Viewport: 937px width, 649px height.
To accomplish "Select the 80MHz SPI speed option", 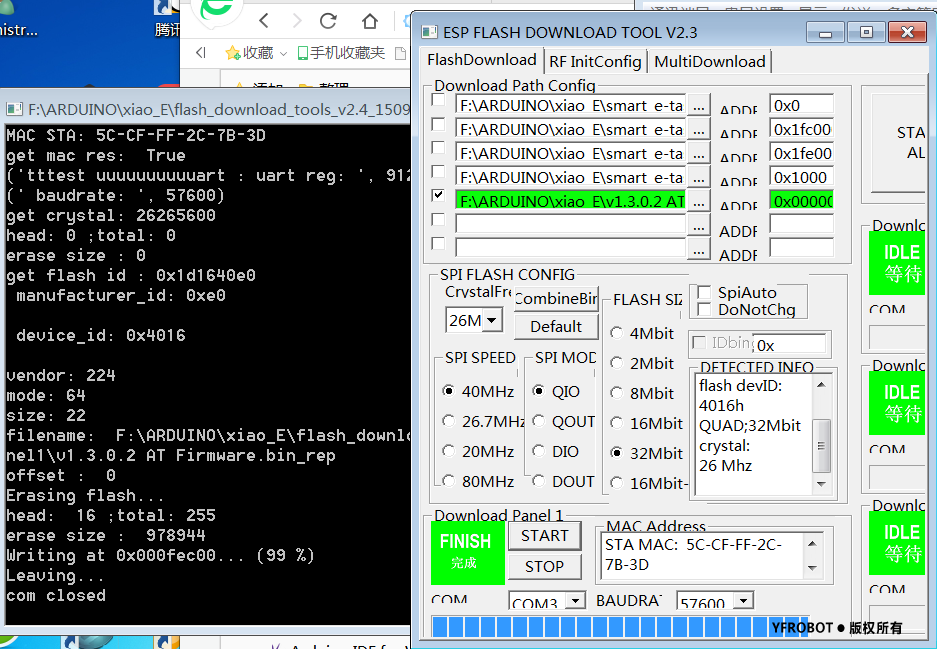I will 449,481.
